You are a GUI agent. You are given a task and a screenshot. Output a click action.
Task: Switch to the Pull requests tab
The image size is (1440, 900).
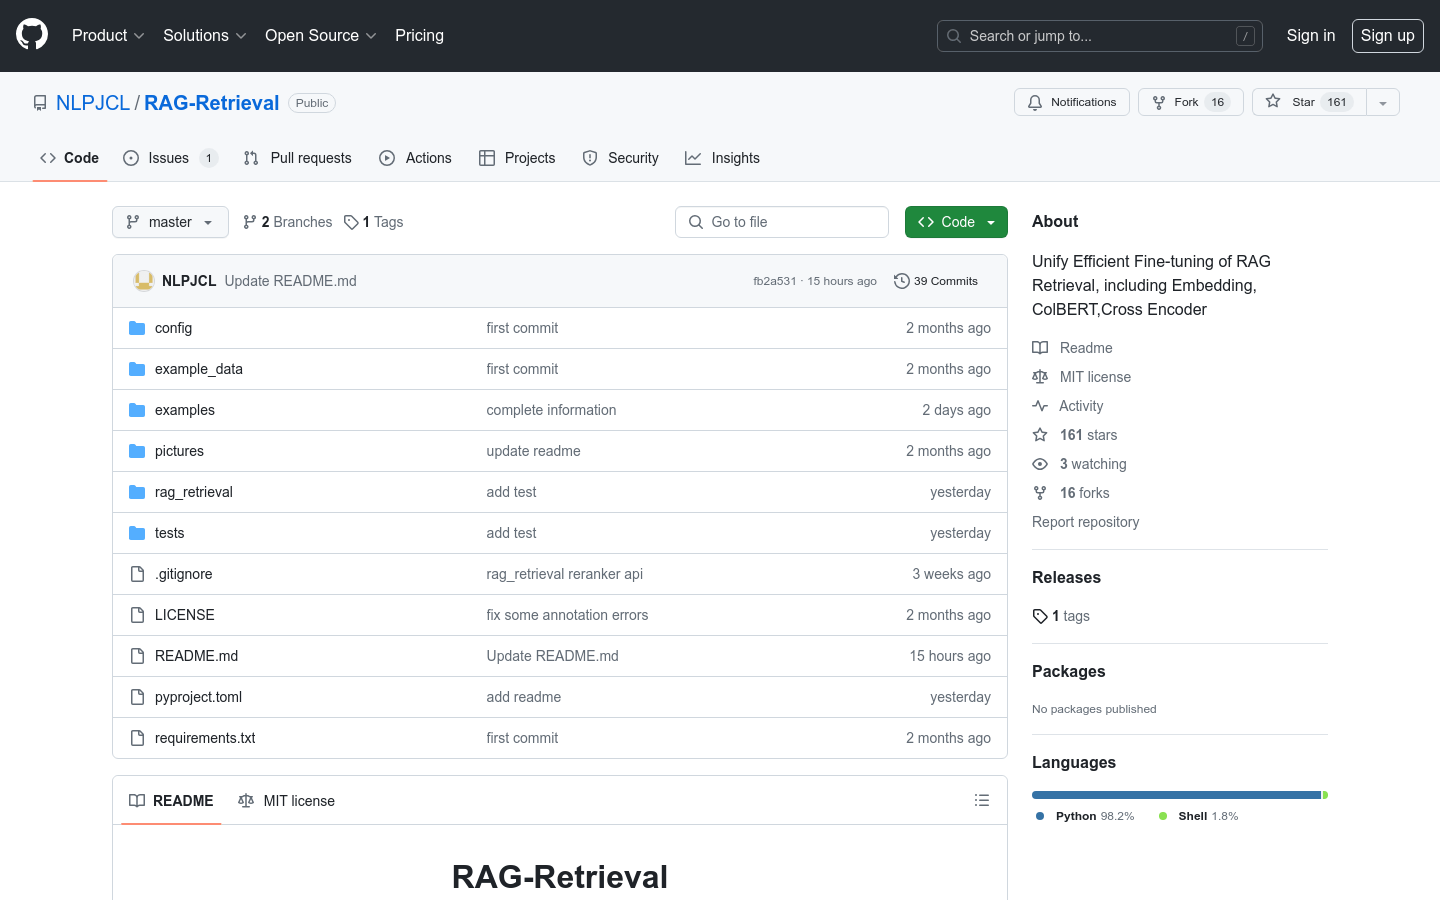pyautogui.click(x=298, y=158)
